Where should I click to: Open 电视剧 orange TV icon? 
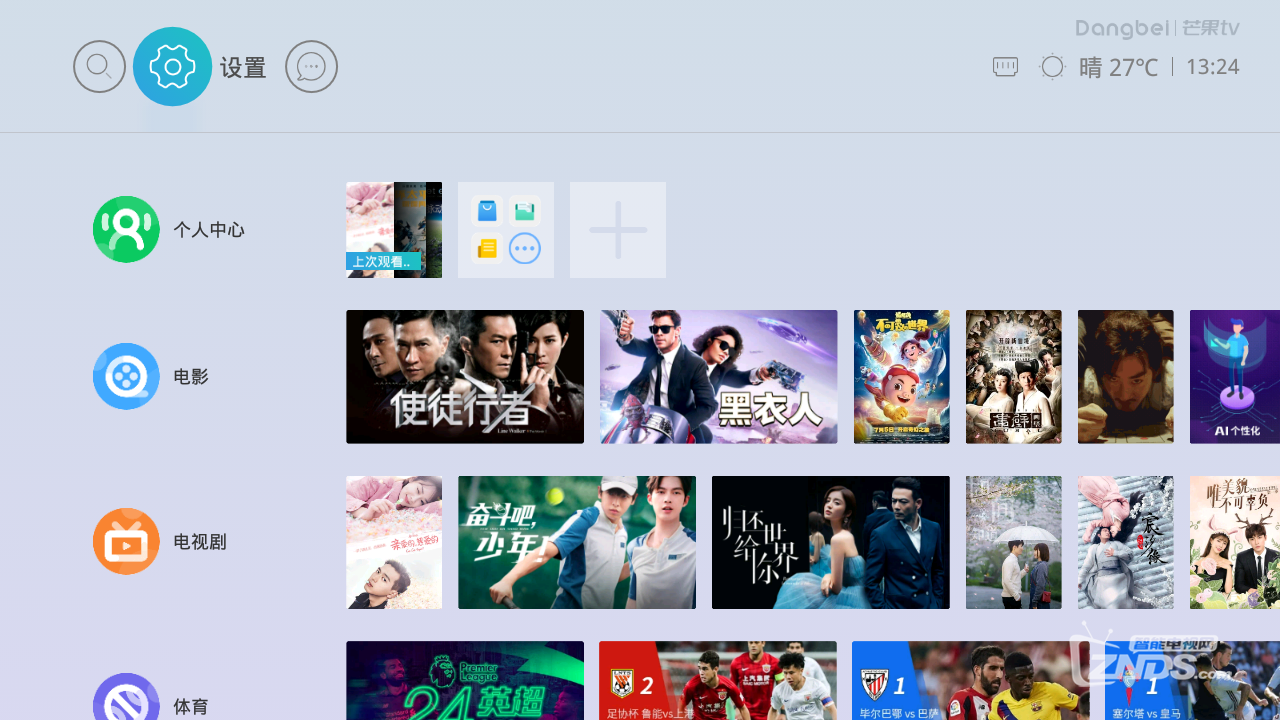click(126, 541)
